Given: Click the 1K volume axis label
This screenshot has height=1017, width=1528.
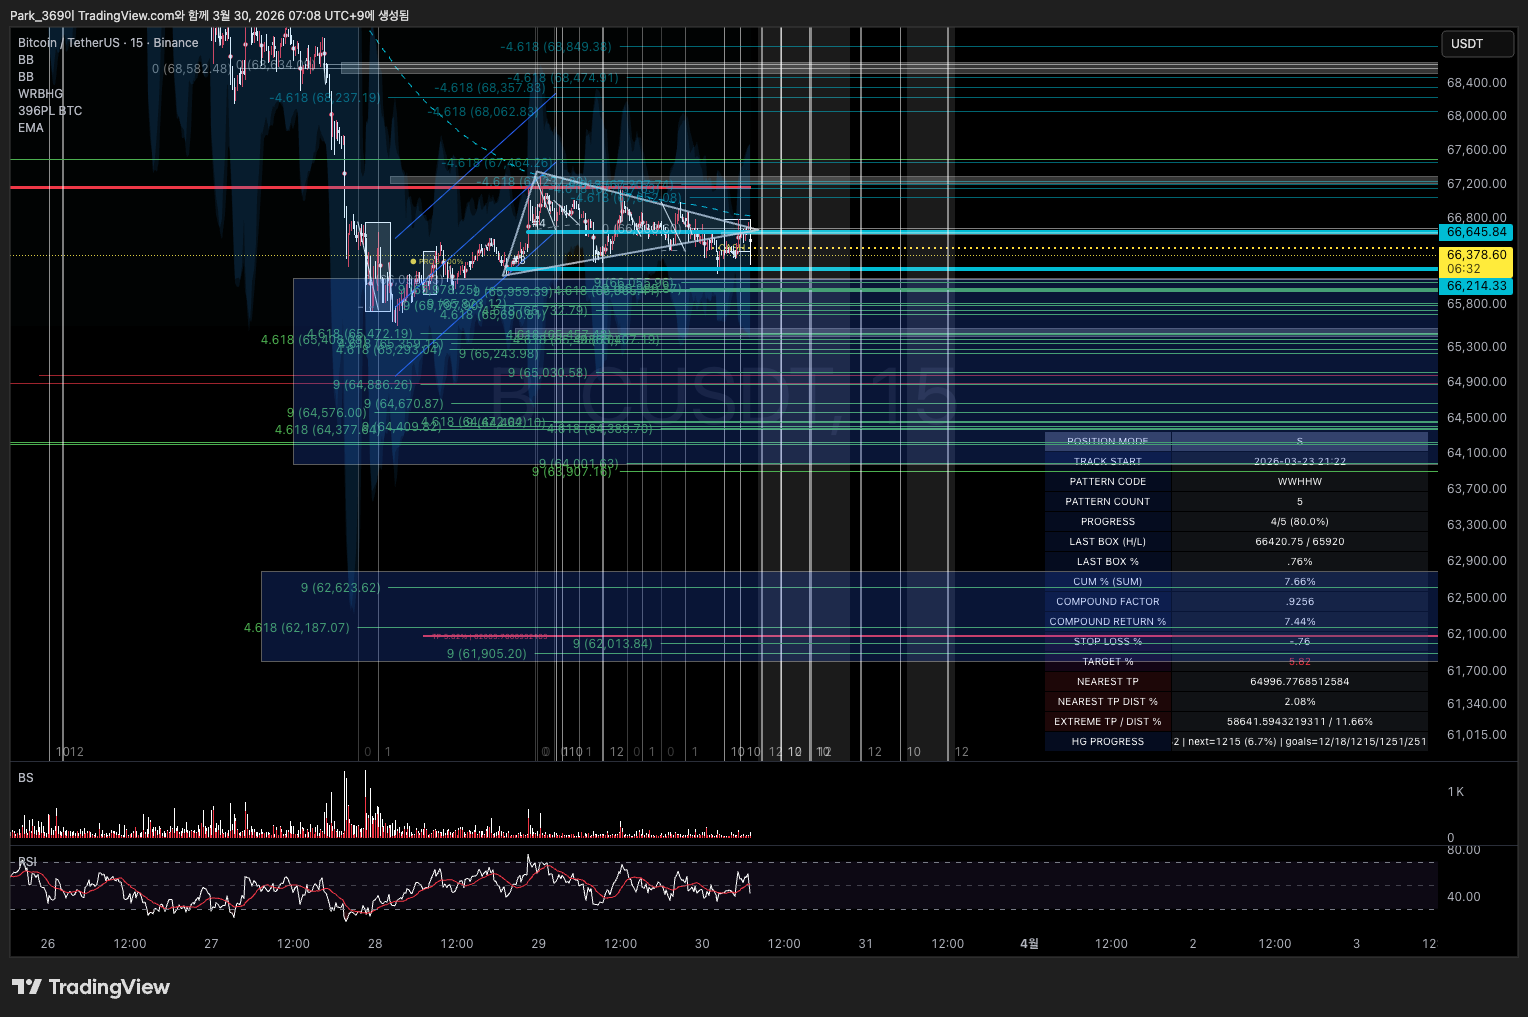Looking at the screenshot, I should click(x=1456, y=792).
